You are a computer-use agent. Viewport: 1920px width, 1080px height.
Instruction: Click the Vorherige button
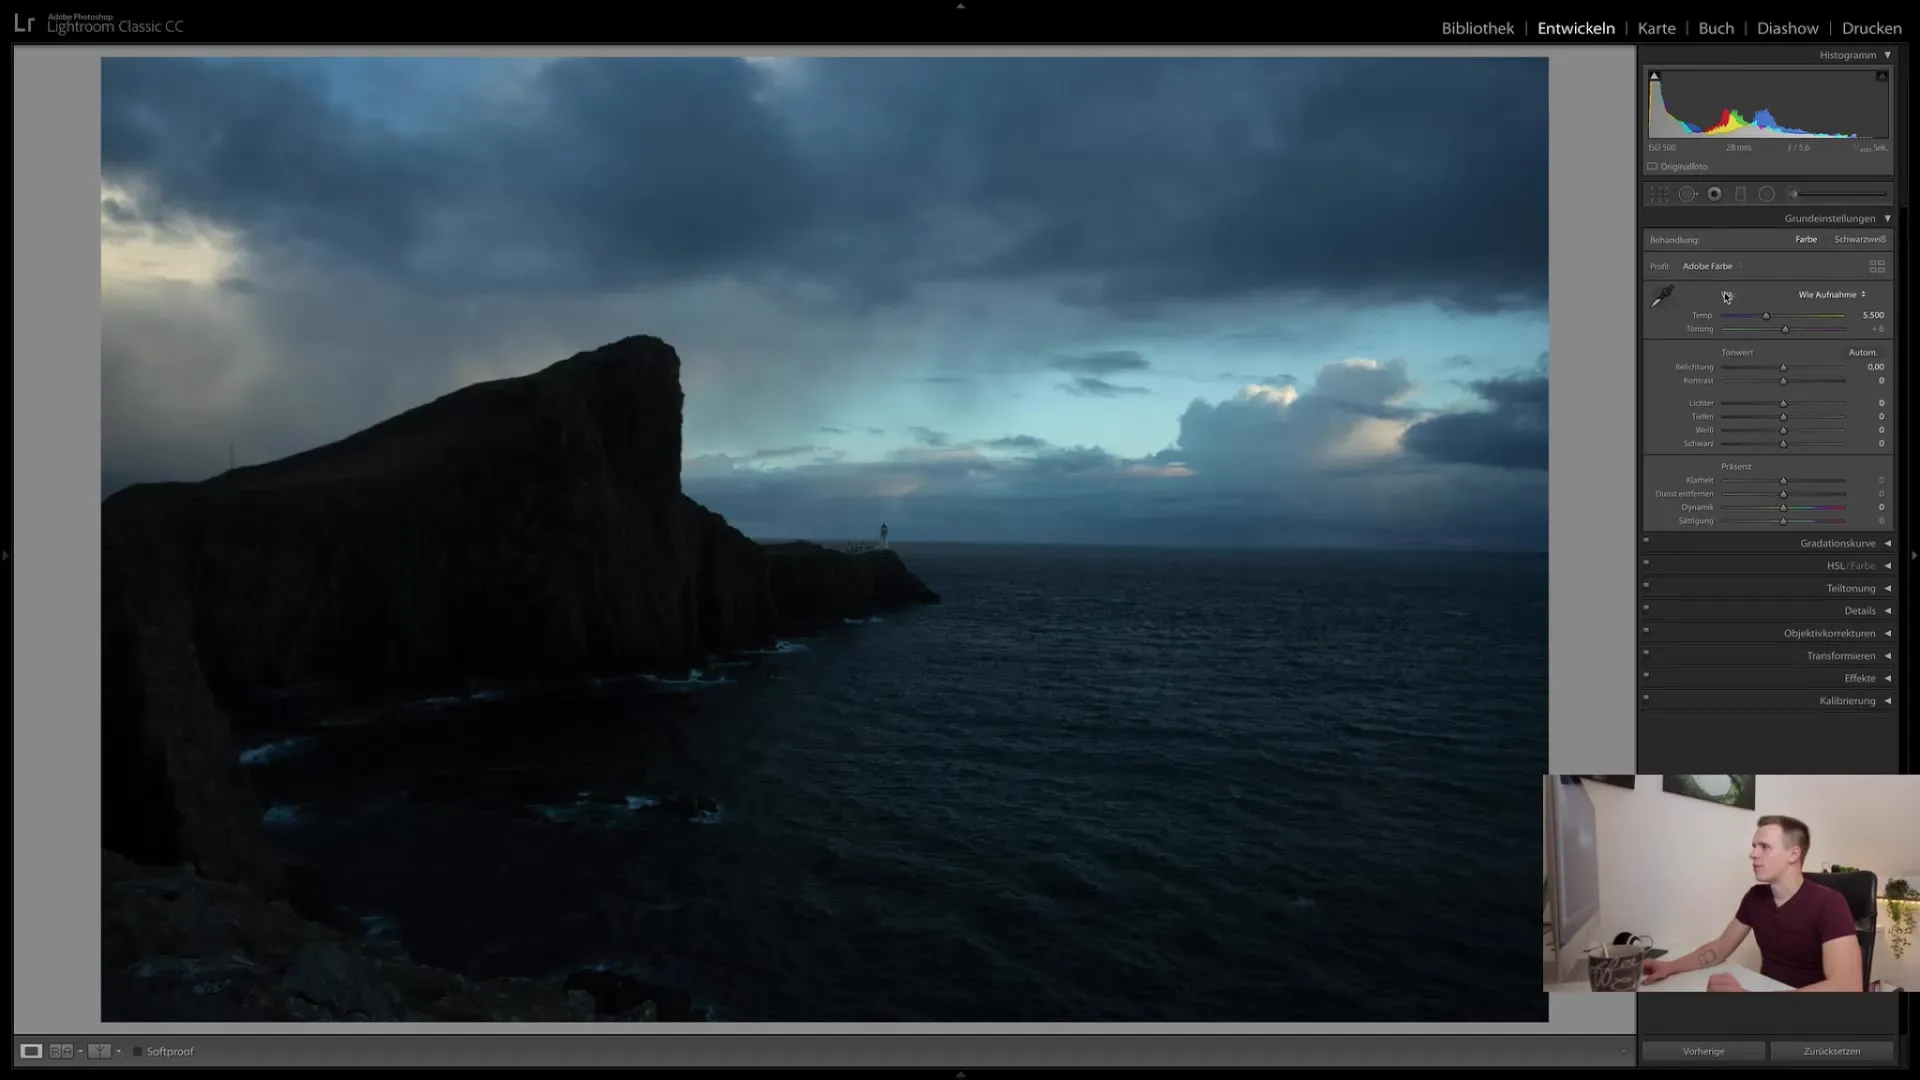[x=1703, y=1051]
